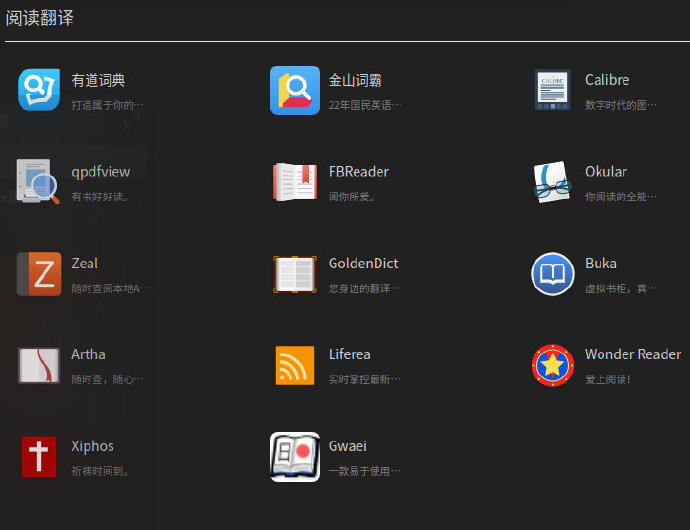Click the 阅你所爱 description under FBReader

click(x=352, y=197)
